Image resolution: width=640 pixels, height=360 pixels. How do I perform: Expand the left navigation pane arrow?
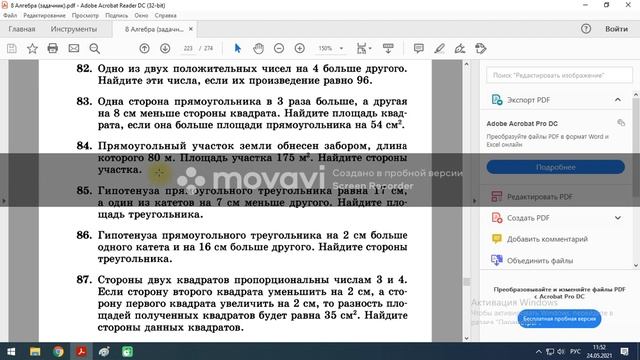(4, 201)
